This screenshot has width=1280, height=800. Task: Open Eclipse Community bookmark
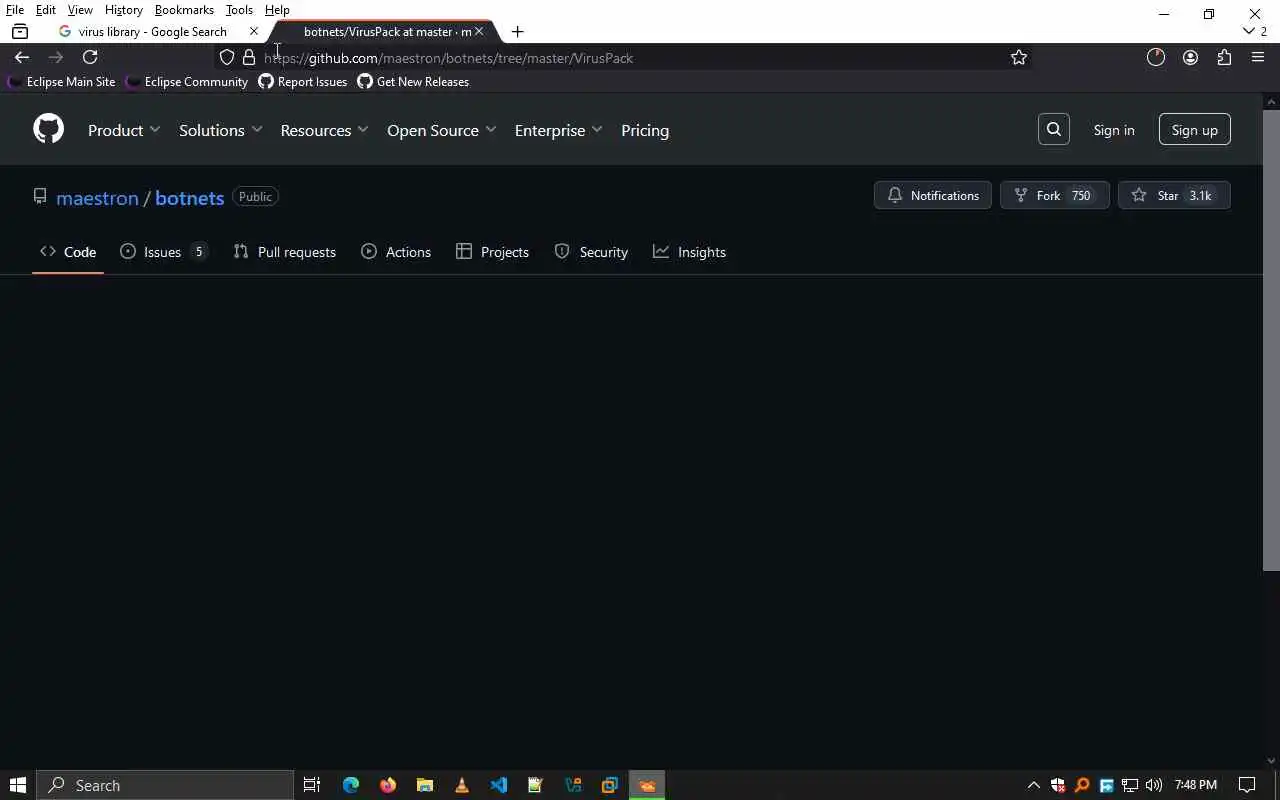click(x=187, y=82)
